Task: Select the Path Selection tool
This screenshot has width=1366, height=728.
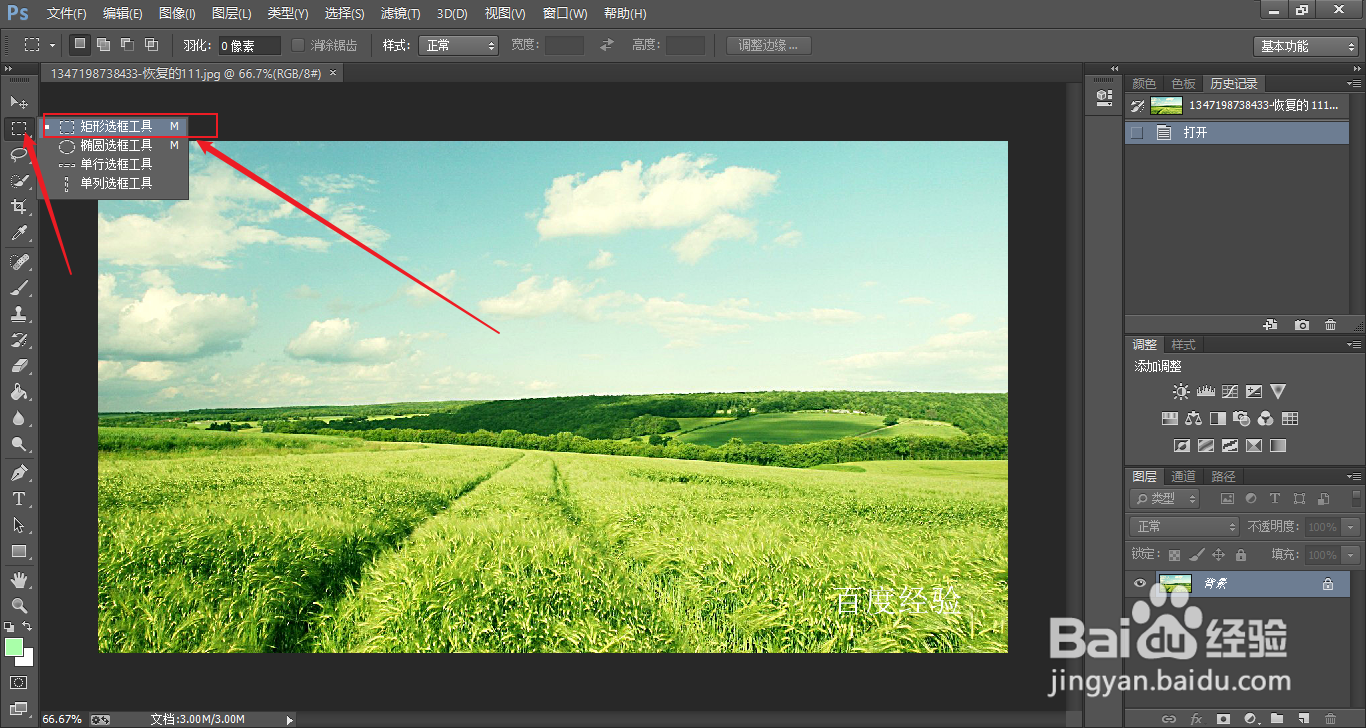Action: point(18,525)
